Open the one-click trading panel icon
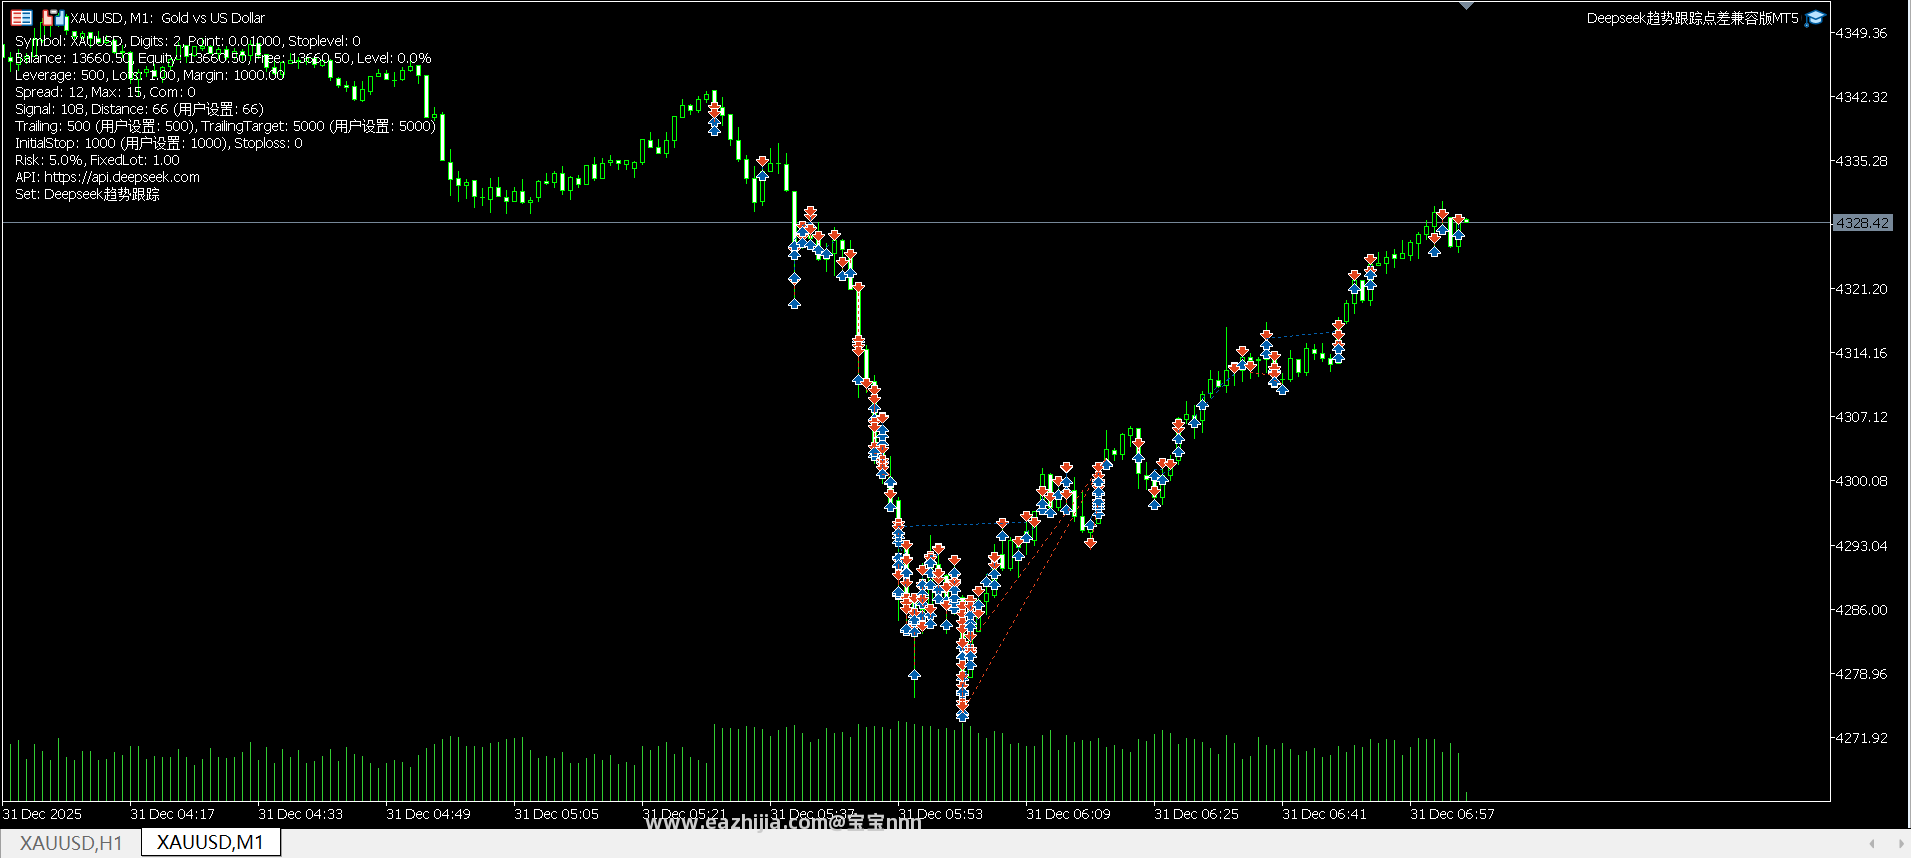Viewport: 1911px width, 858px height. (x=21, y=17)
